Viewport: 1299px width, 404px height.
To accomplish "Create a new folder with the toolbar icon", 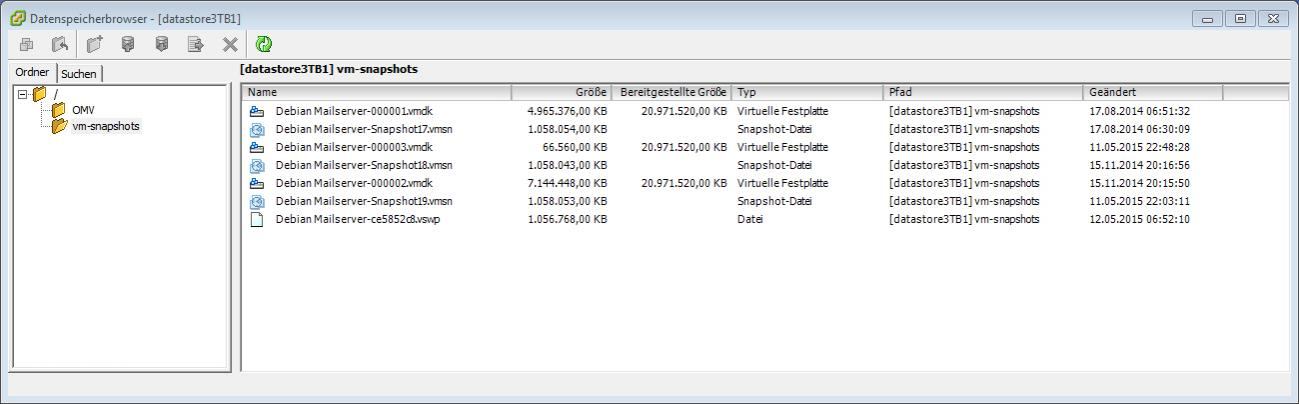I will pos(95,44).
